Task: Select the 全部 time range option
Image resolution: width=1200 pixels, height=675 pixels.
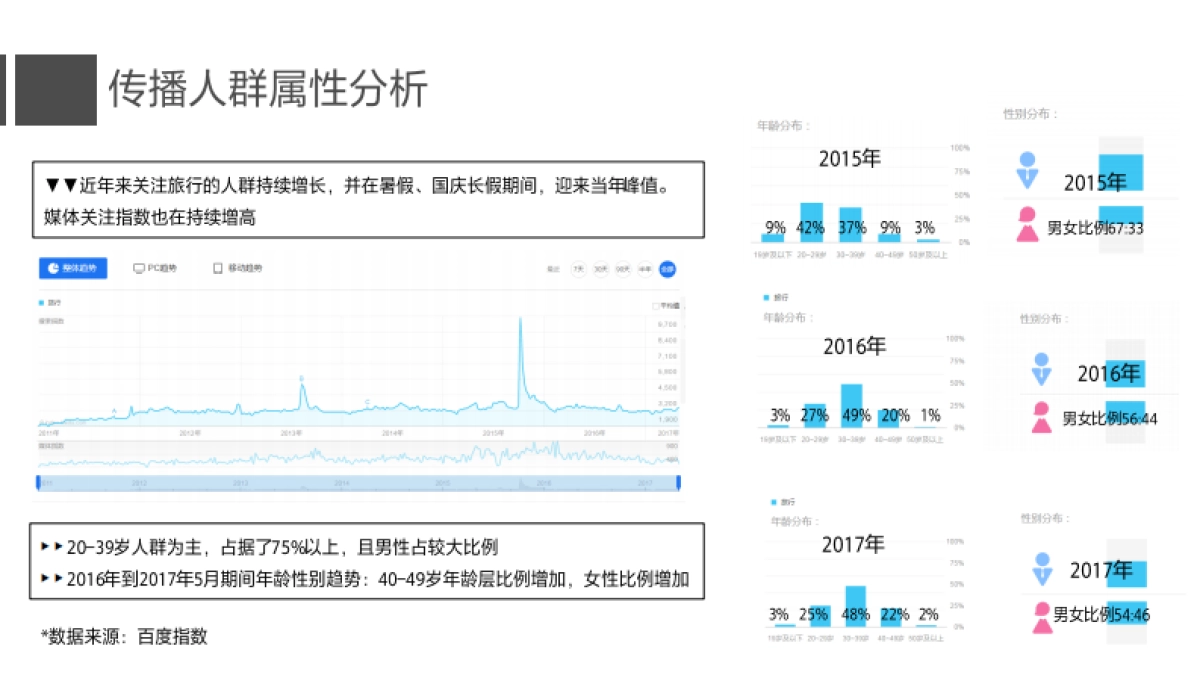Action: point(667,269)
